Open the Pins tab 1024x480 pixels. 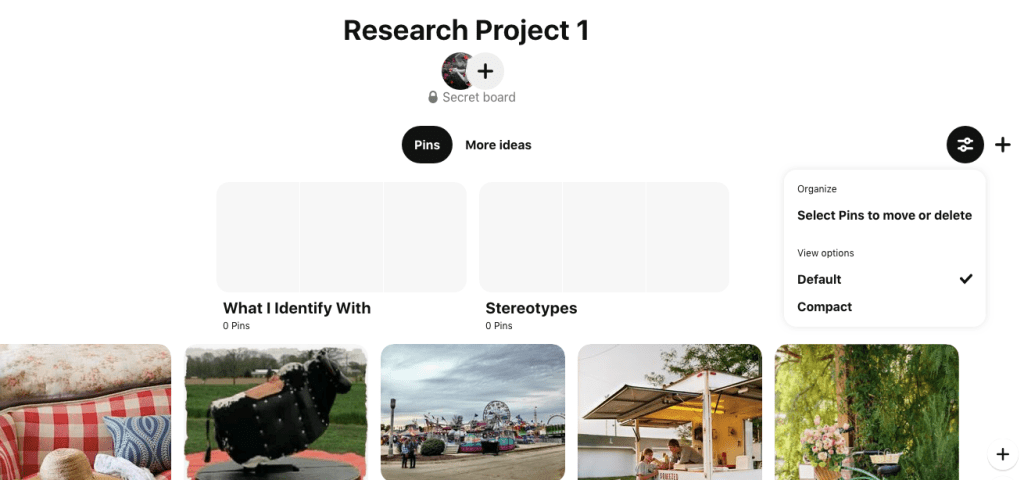(427, 145)
